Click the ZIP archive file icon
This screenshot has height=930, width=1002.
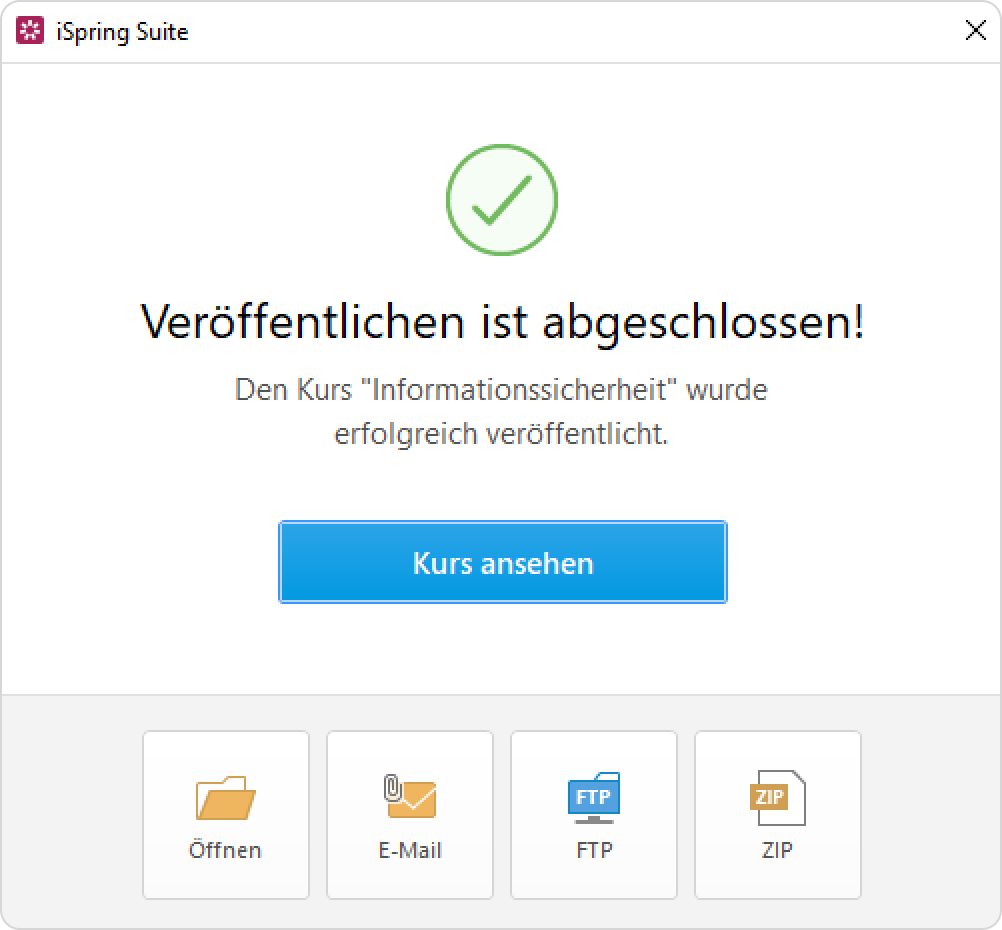point(777,797)
